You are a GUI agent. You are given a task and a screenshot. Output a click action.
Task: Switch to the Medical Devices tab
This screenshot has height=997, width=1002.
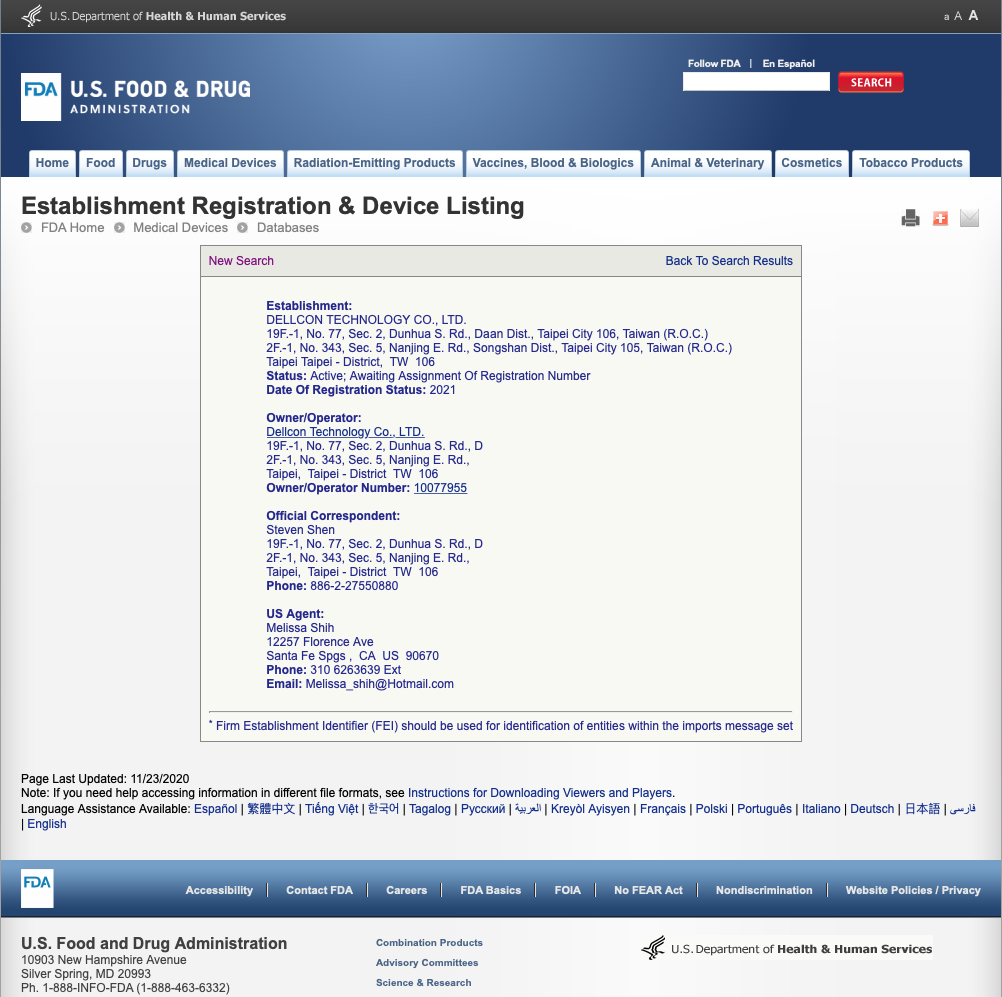tap(230, 163)
